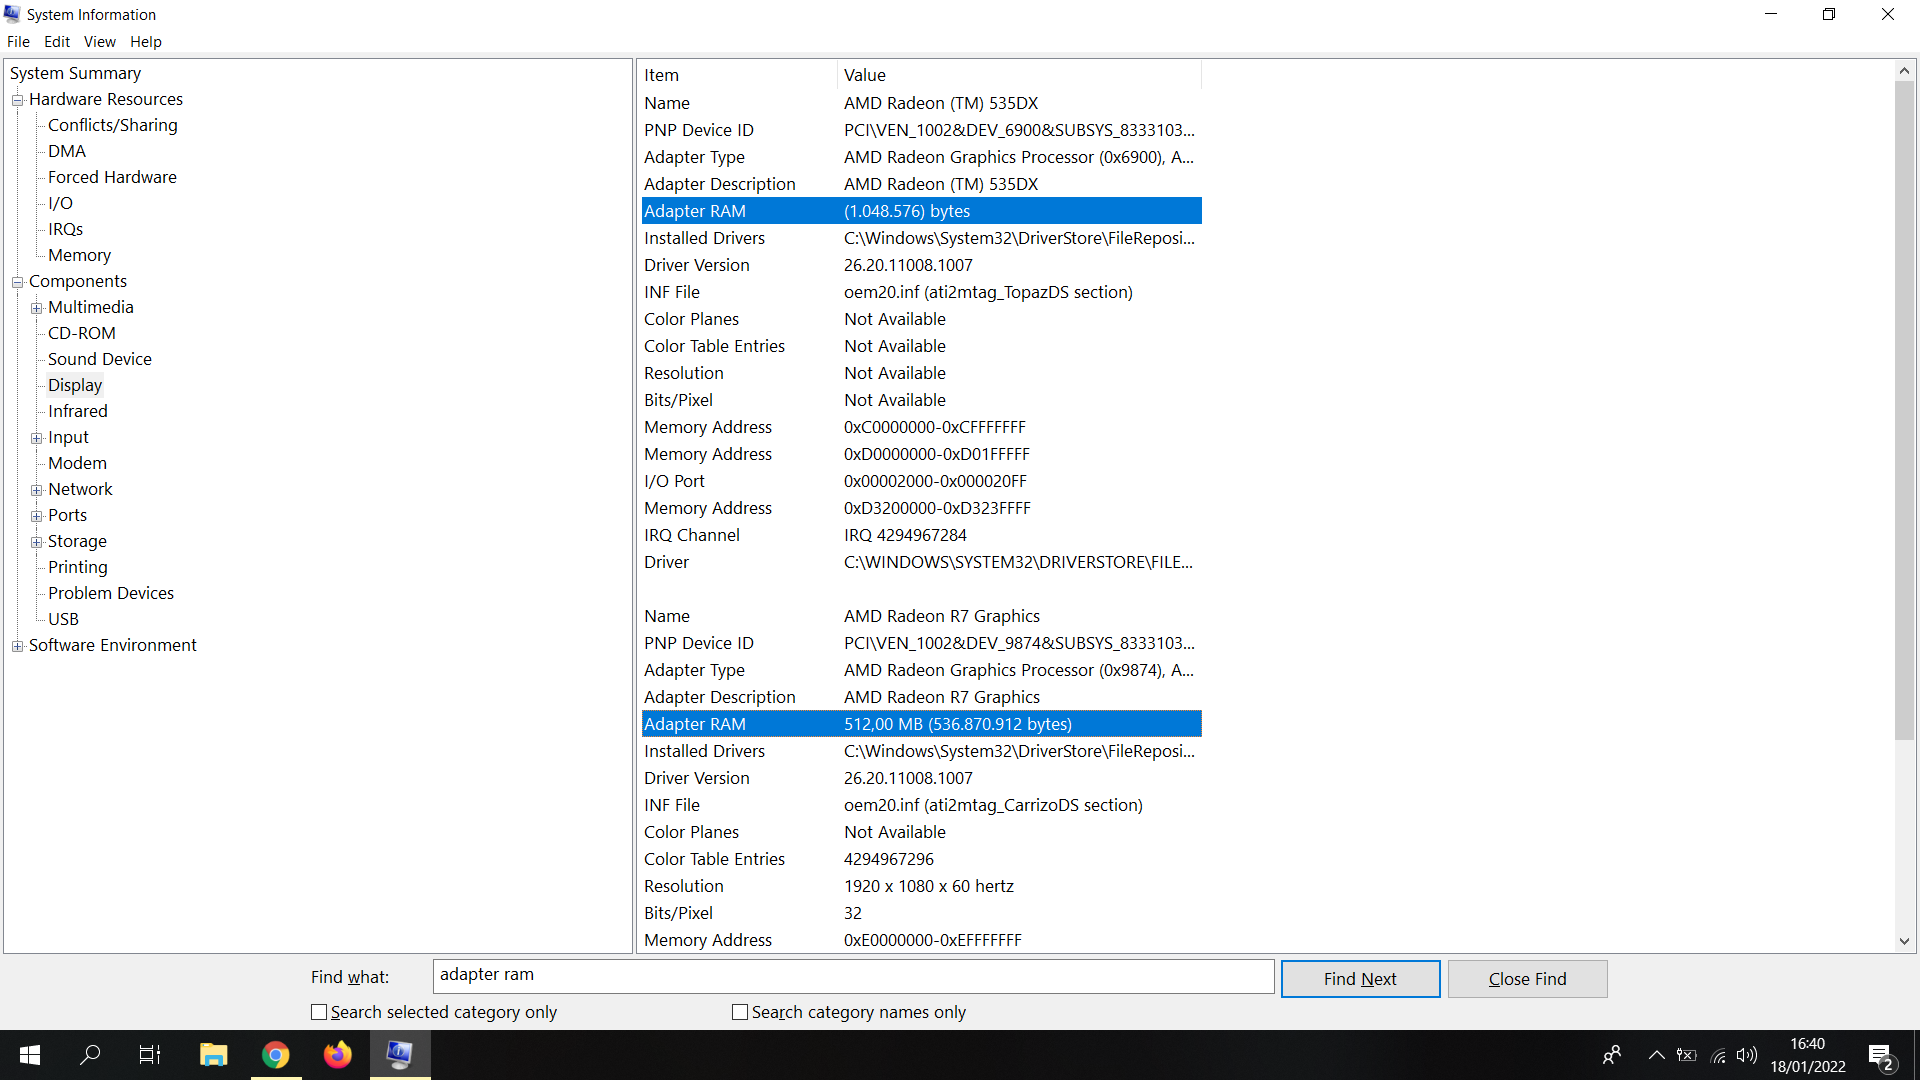Screen dimensions: 1920x1080
Task: Open Task View on taskbar
Action: click(x=150, y=1055)
